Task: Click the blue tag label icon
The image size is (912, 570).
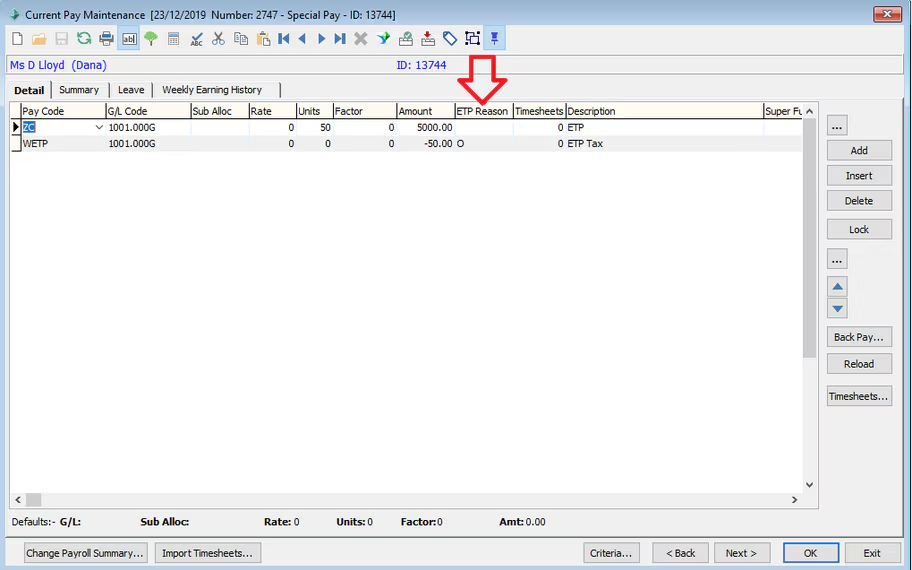Action: click(450, 39)
